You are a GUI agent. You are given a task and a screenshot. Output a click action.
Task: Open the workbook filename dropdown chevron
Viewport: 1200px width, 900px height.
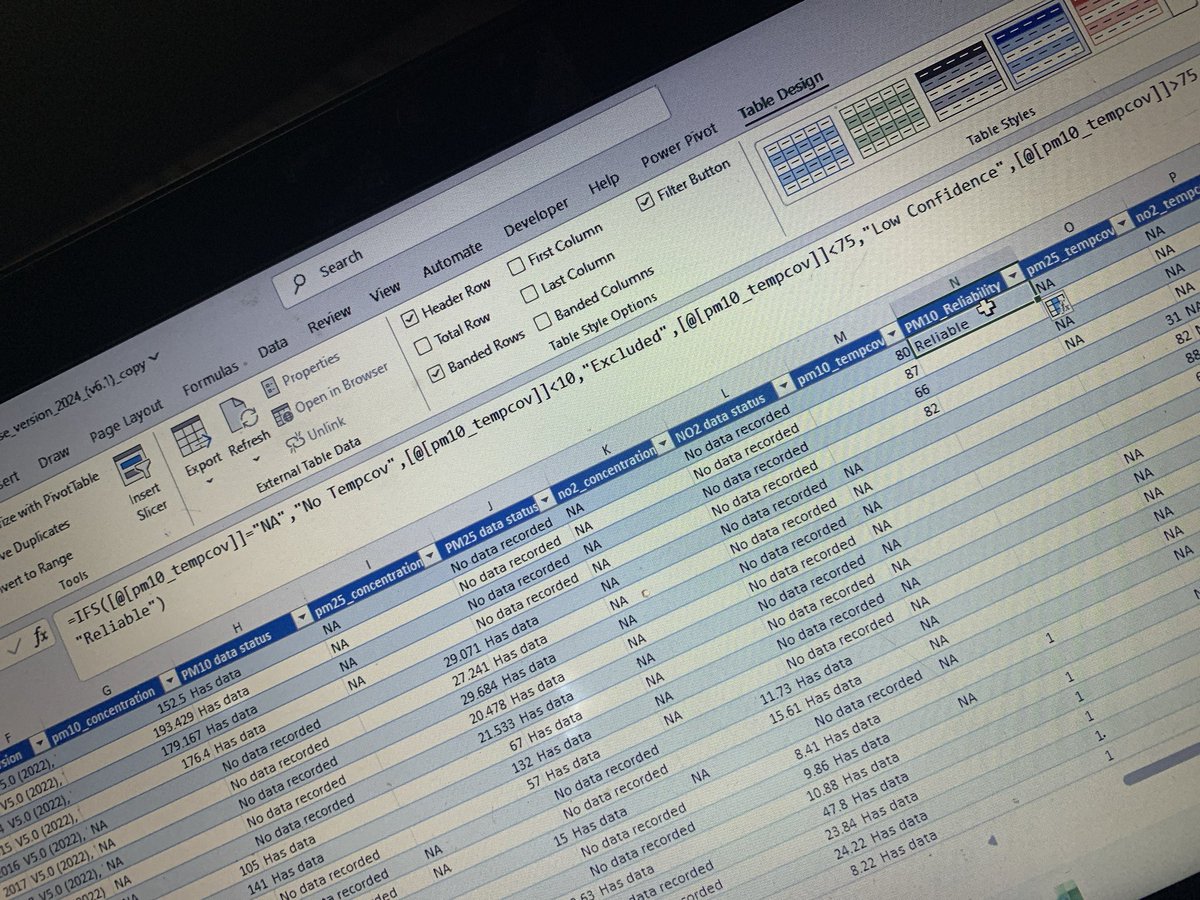[x=153, y=358]
